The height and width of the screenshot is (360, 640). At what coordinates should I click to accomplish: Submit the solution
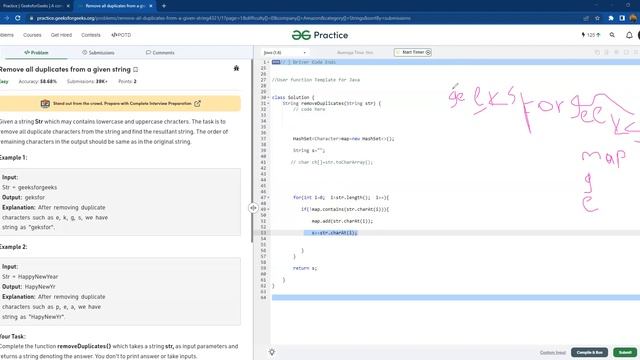[x=625, y=352]
